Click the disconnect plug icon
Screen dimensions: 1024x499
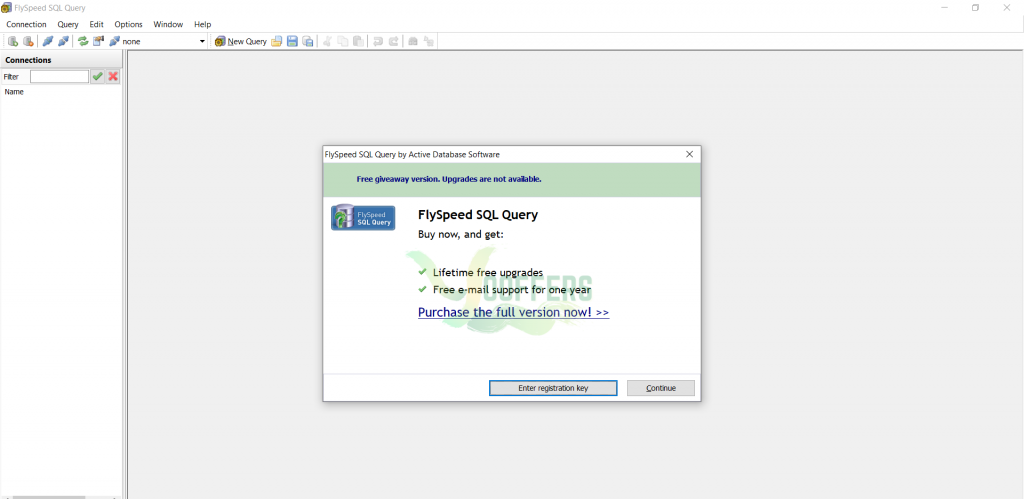[x=63, y=41]
